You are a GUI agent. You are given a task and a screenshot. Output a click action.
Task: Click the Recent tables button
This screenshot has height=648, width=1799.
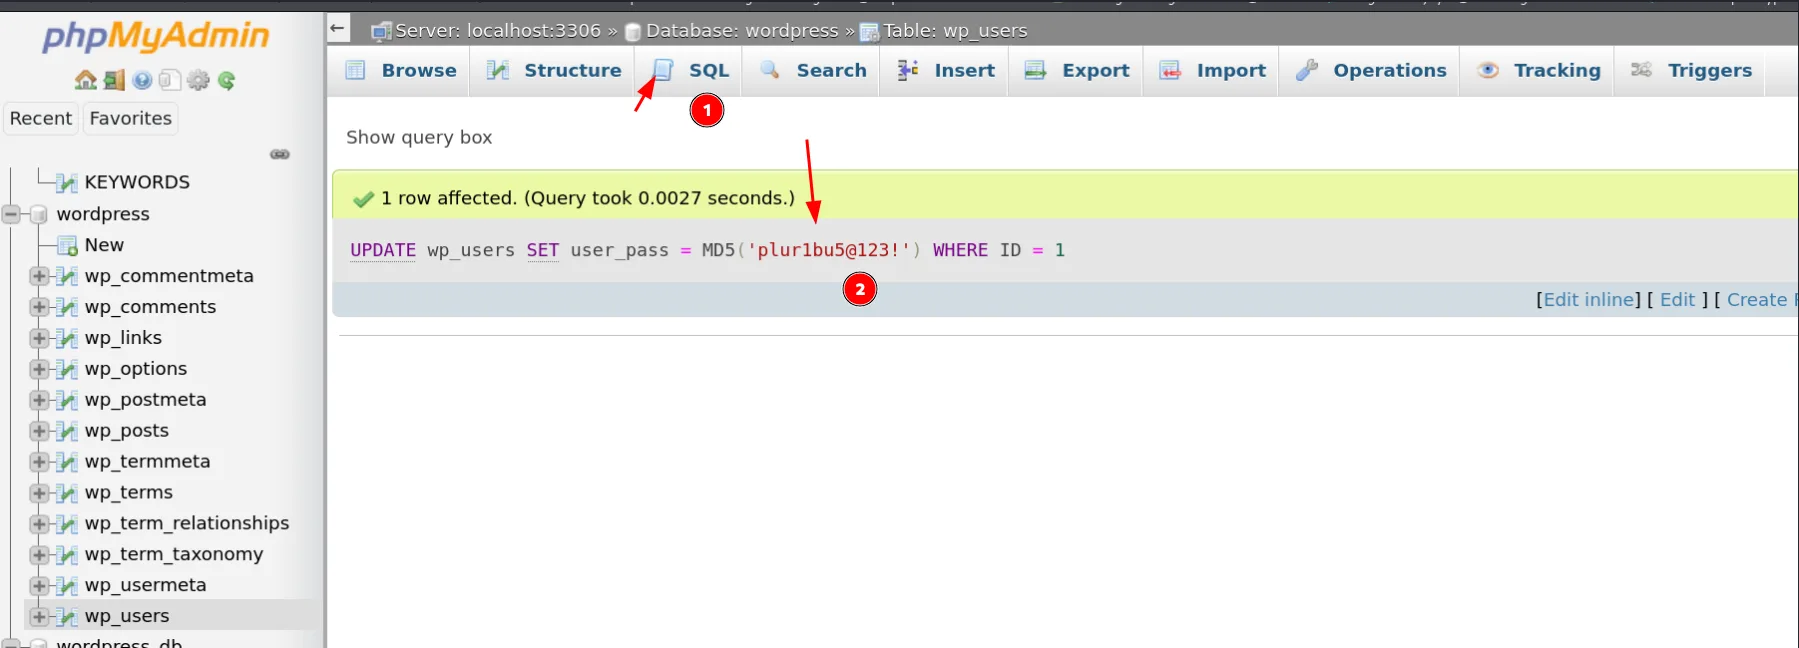pyautogui.click(x=41, y=119)
